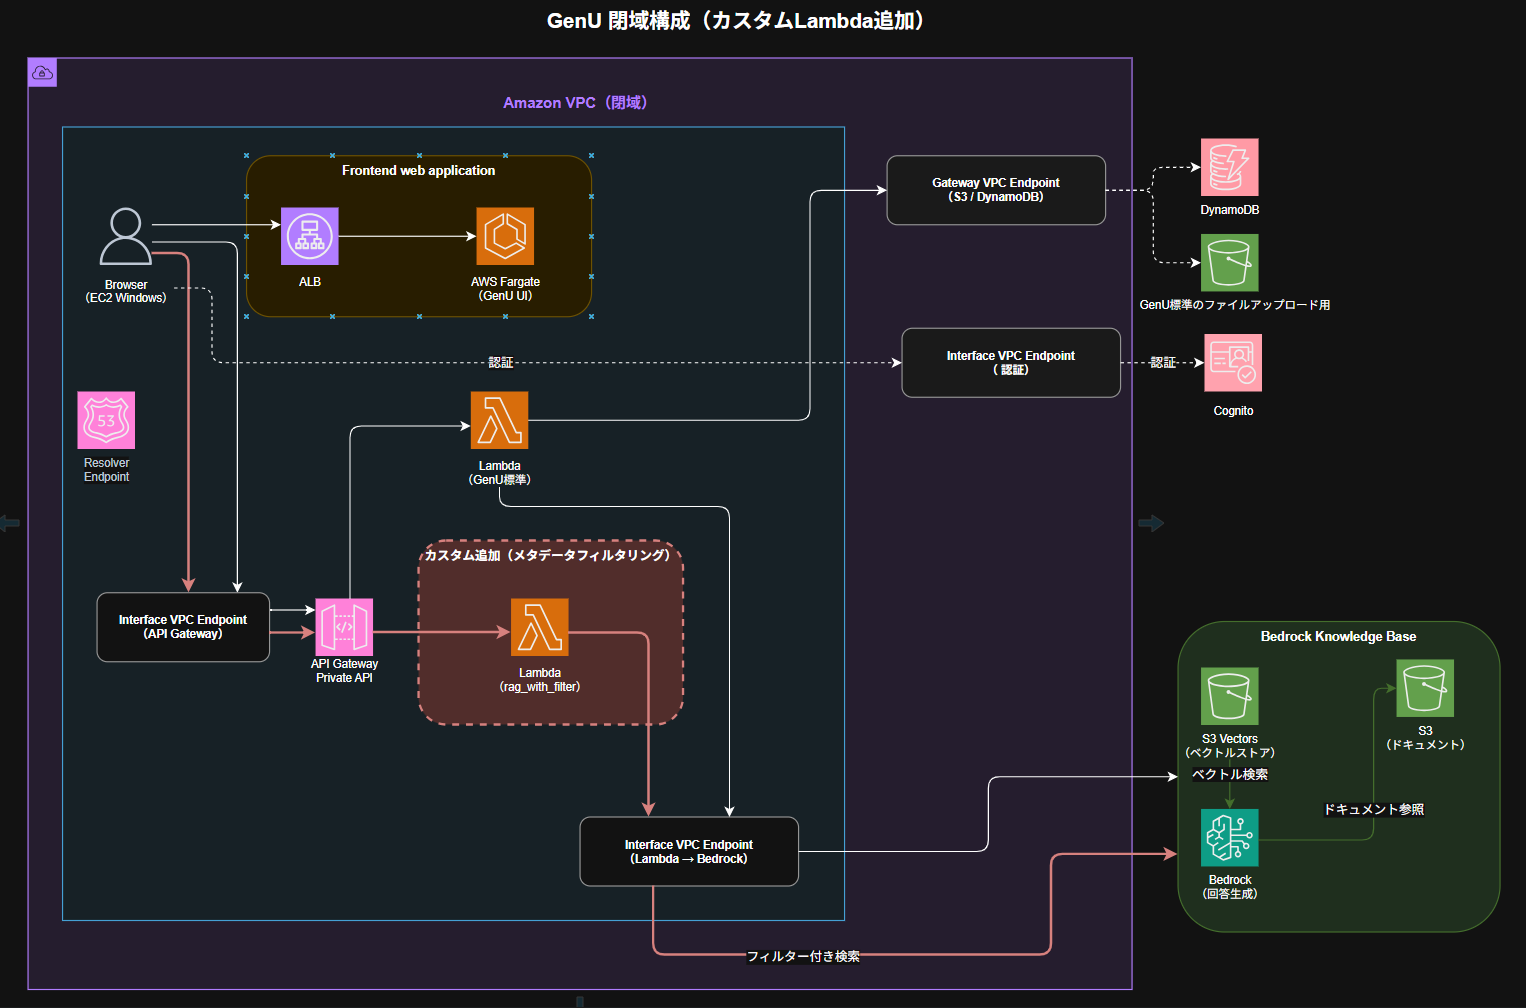The image size is (1526, 1008).
Task: Click the Amazon VPC cloud lock icon
Action: tap(42, 73)
